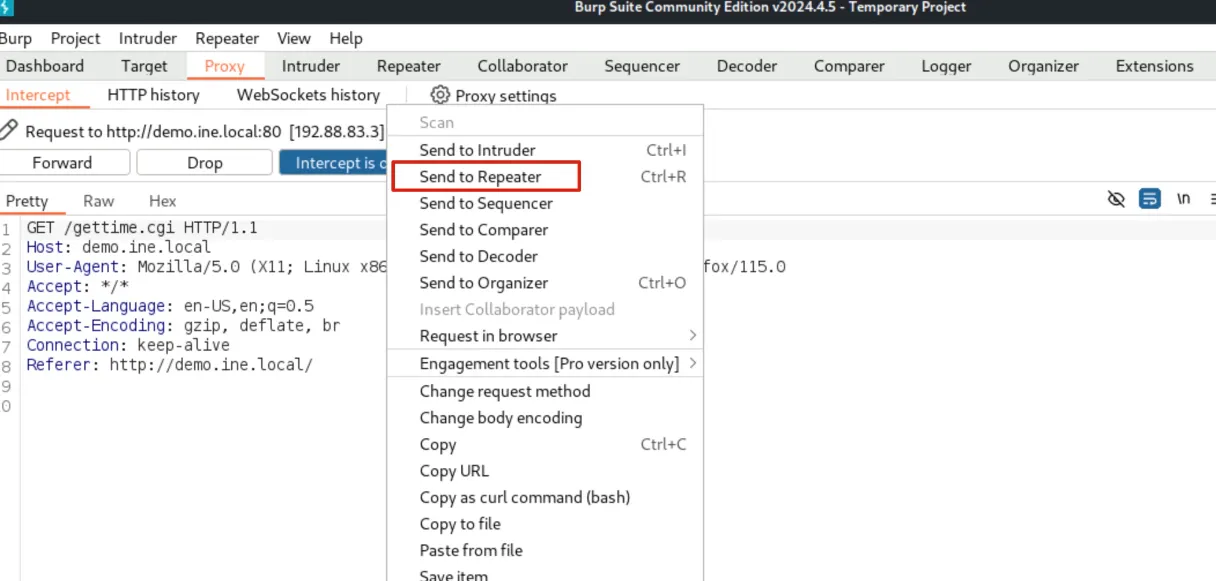Click the User-Agent header line
The image size is (1216, 581).
coord(206,267)
